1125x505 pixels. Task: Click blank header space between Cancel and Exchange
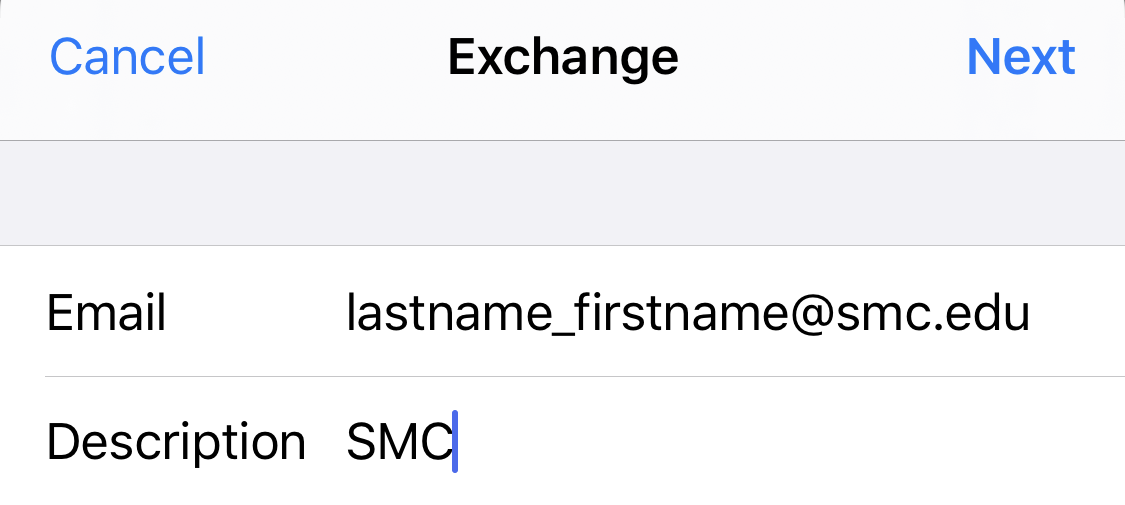[325, 57]
